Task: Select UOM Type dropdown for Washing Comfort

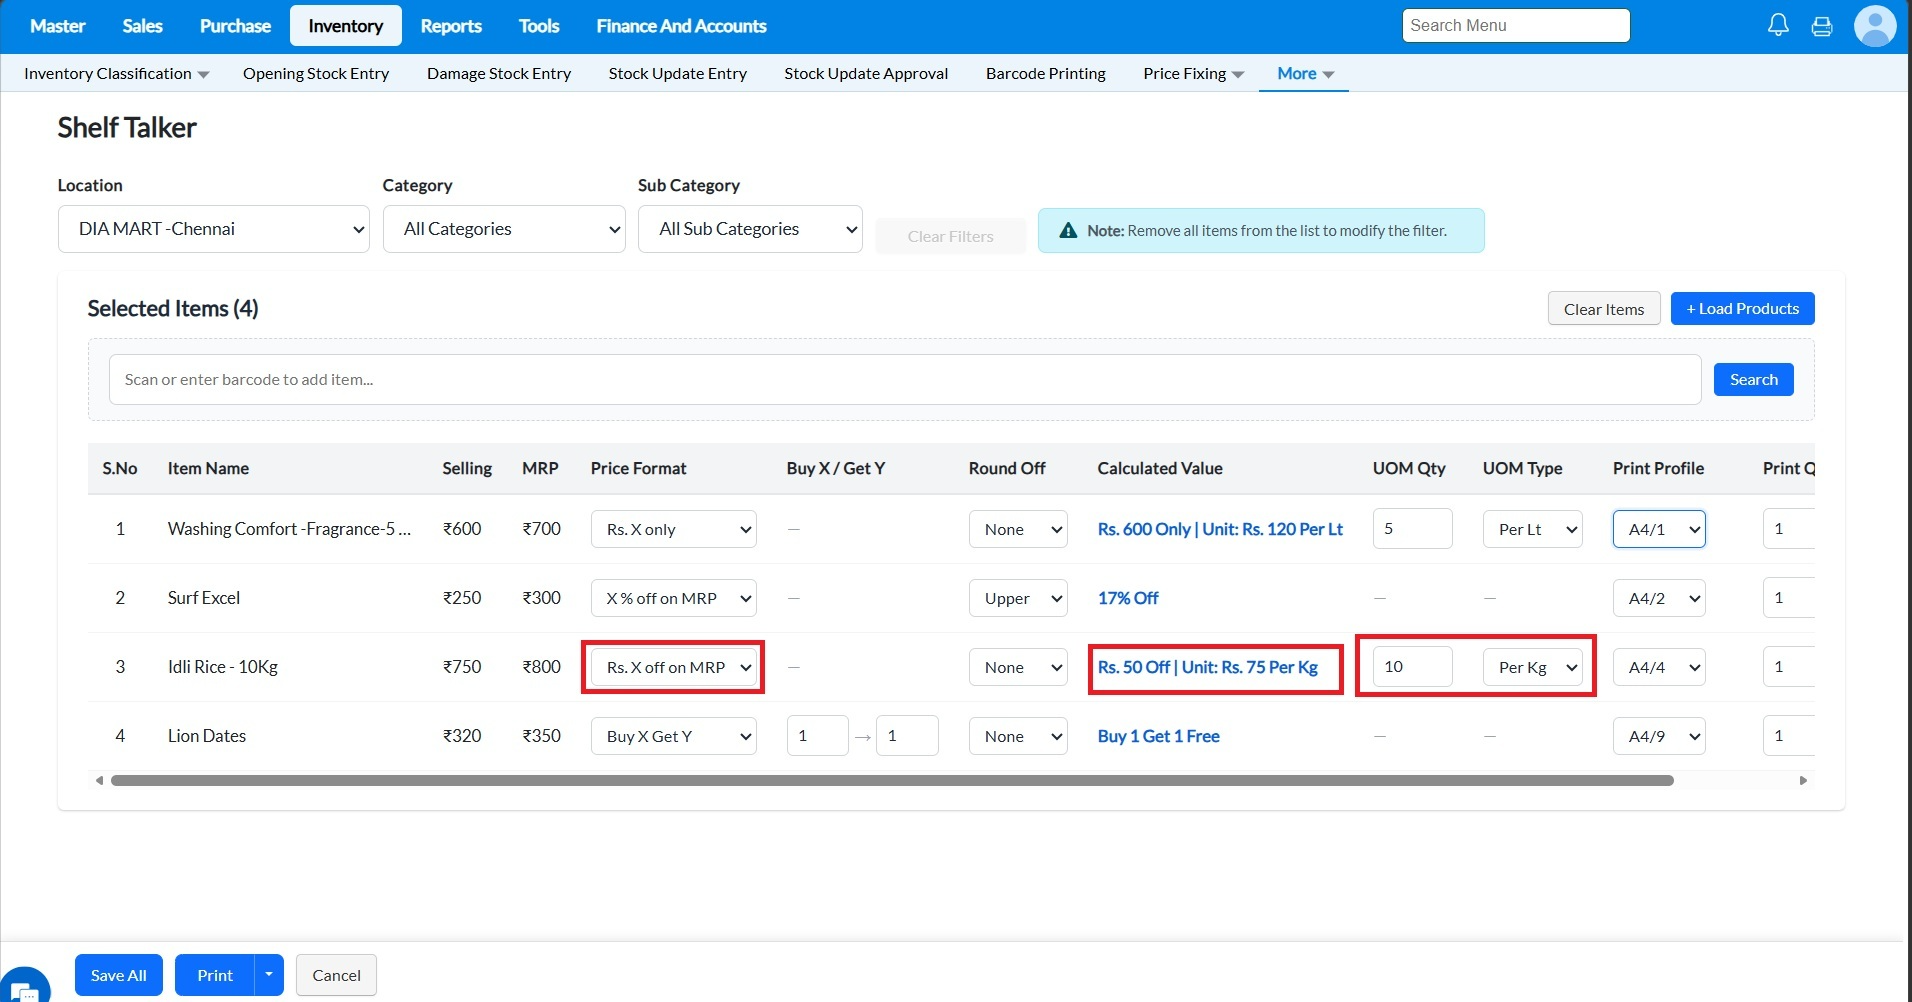Action: 1533,529
